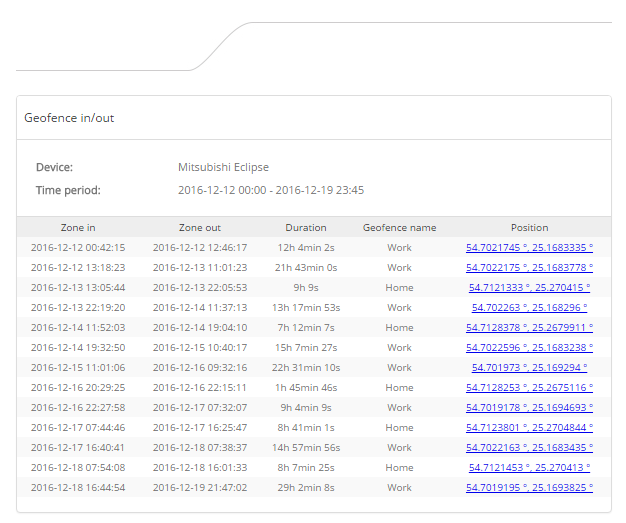Open position link 54.702263, 25.168296
The height and width of the screenshot is (523, 626).
(x=529, y=307)
